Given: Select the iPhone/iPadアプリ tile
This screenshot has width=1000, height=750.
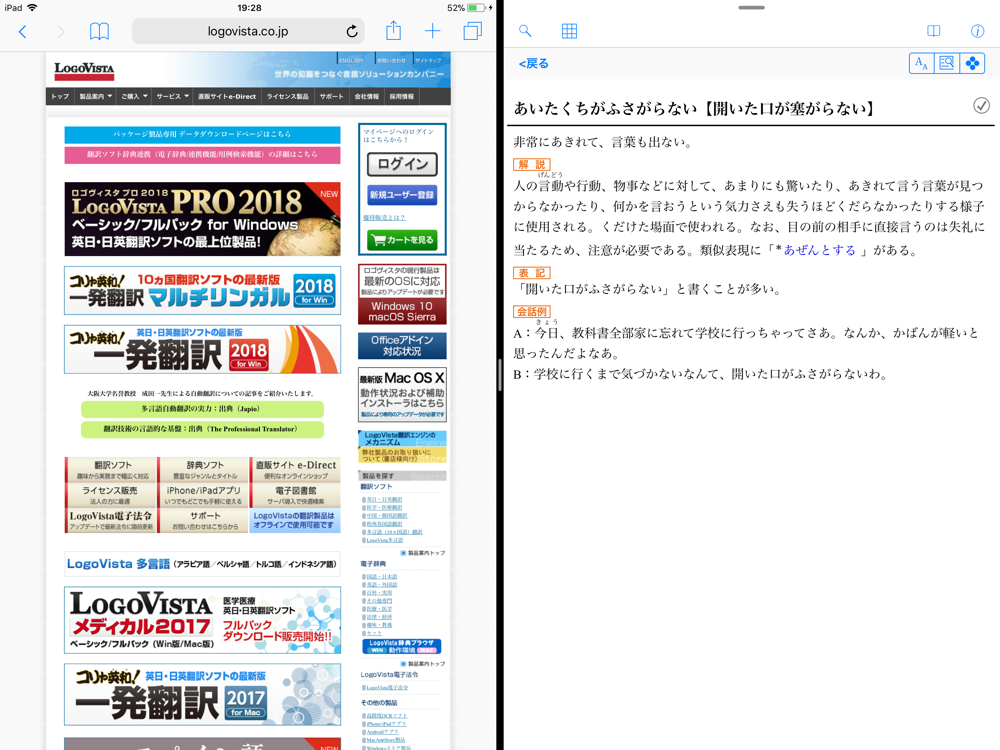Looking at the screenshot, I should [x=204, y=495].
